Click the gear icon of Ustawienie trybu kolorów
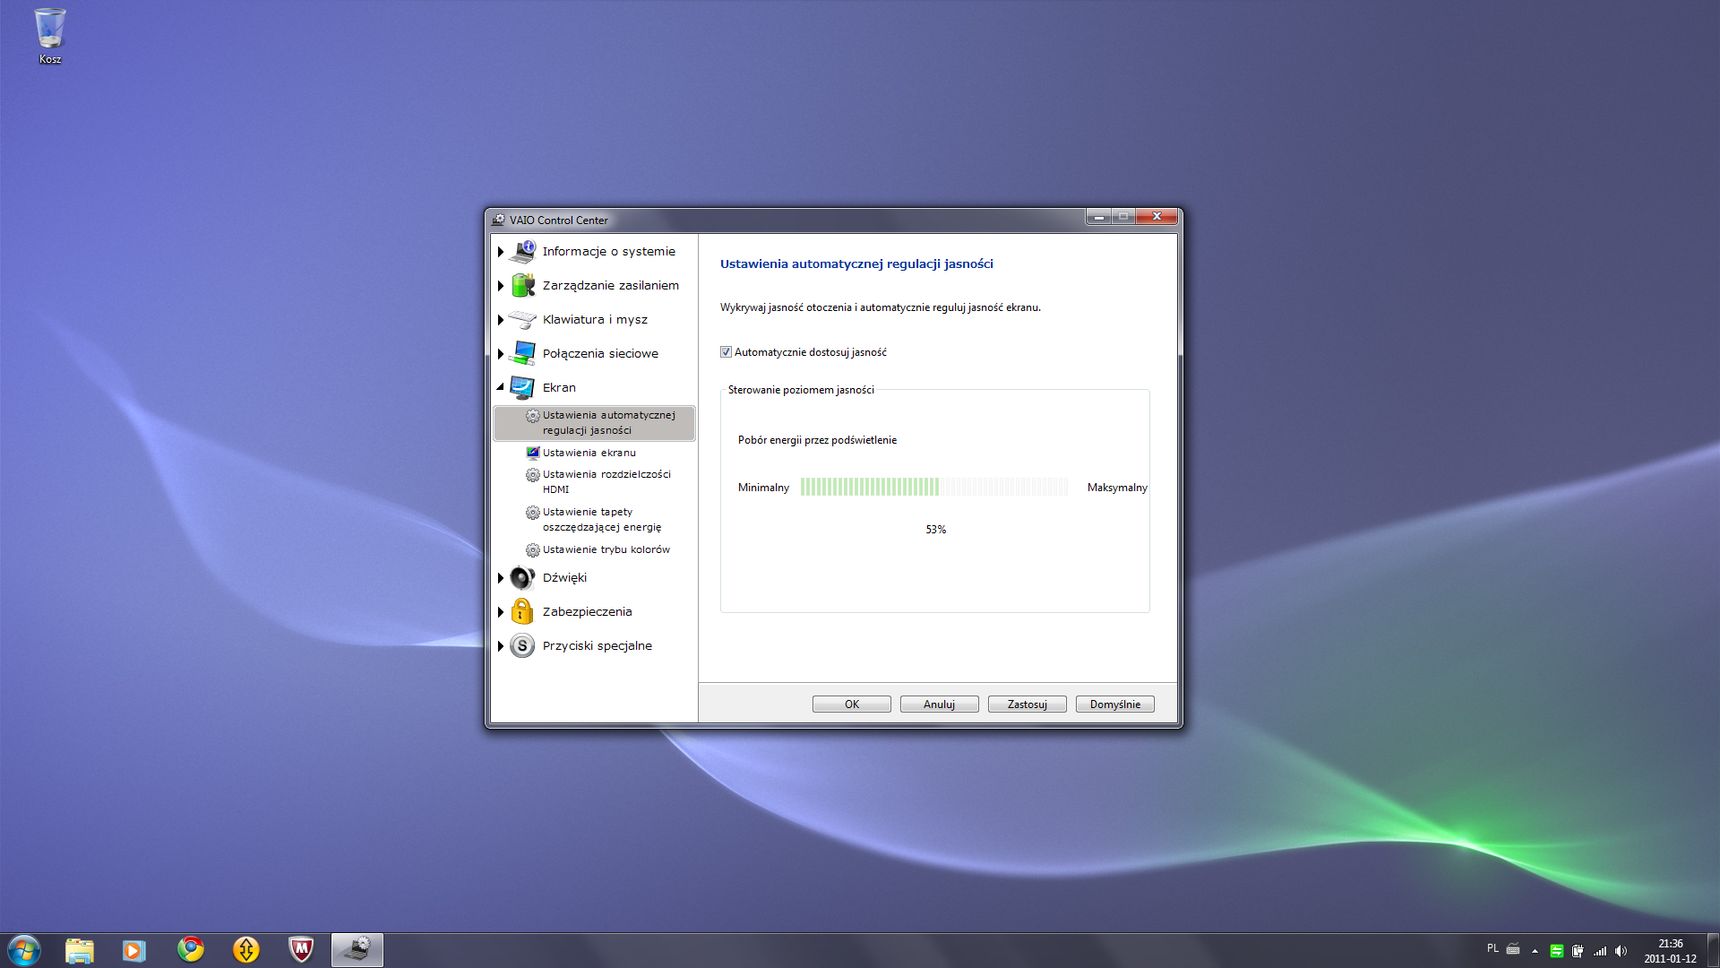Image resolution: width=1720 pixels, height=968 pixels. (x=533, y=550)
